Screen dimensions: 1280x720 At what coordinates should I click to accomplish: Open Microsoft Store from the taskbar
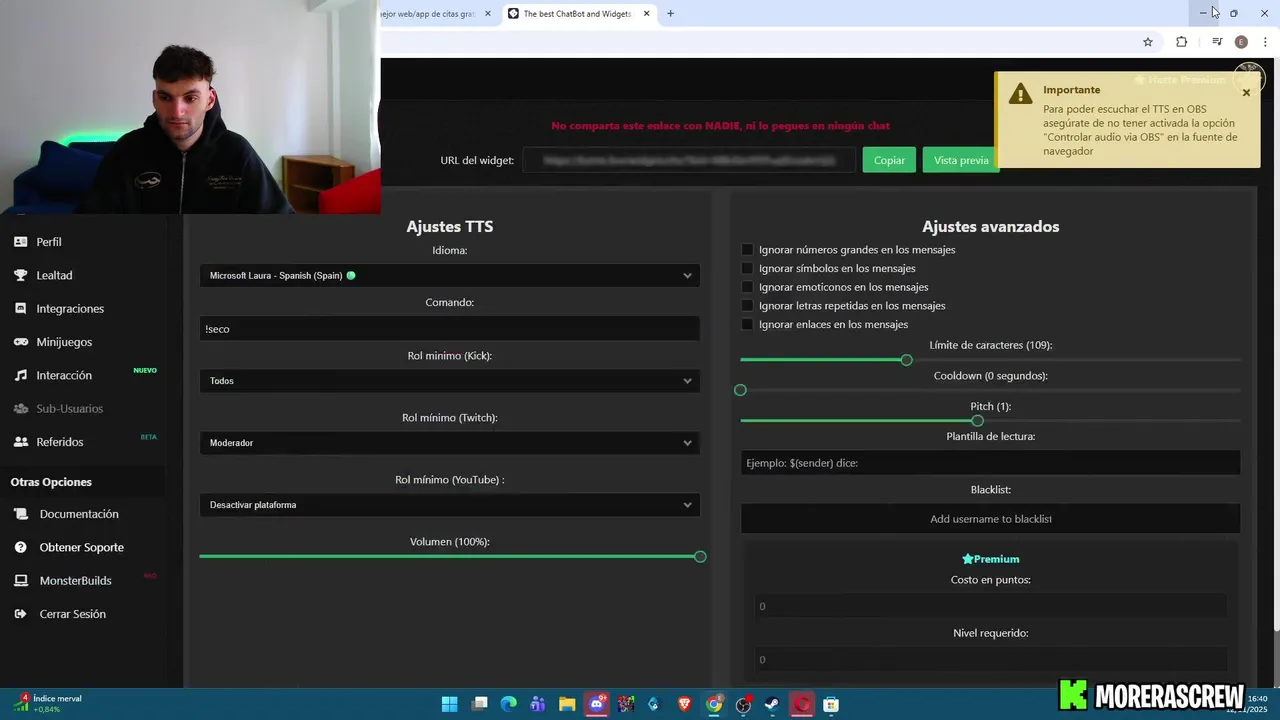point(831,704)
